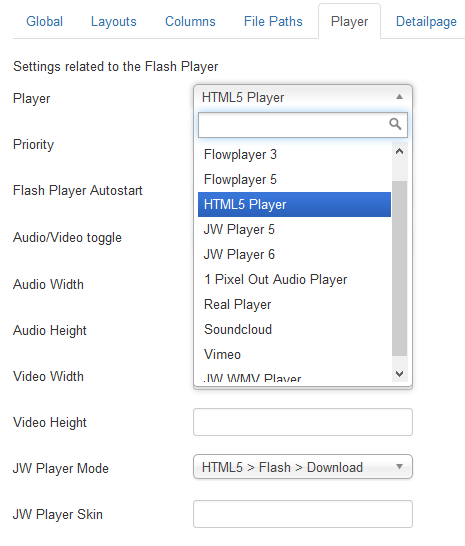Pick Vimeo in the player list
This screenshot has height=546, width=465.
(294, 354)
